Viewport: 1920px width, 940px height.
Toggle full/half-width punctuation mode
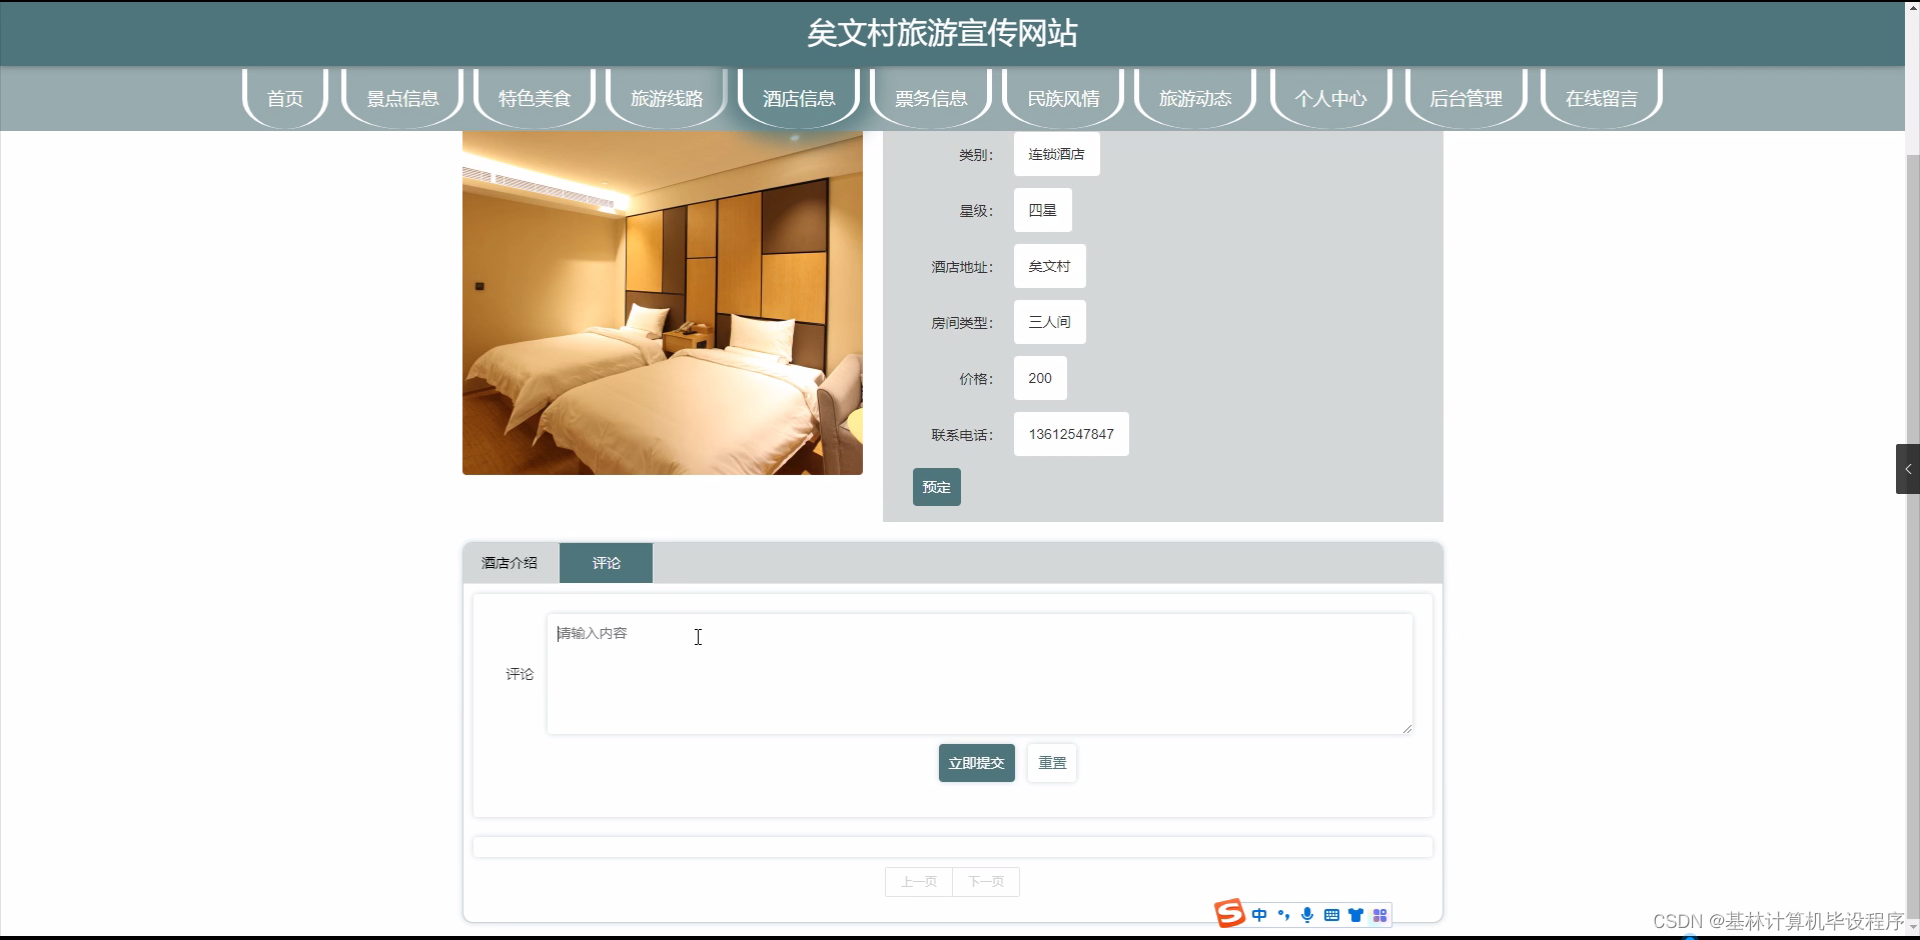(1283, 914)
